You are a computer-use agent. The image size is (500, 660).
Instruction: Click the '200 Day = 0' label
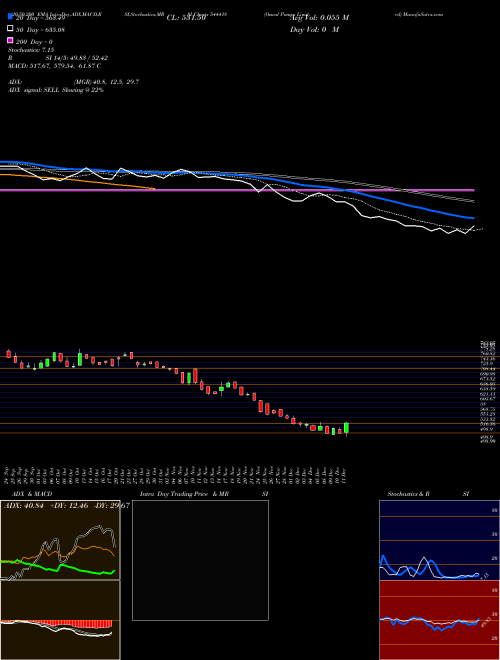tap(34, 42)
